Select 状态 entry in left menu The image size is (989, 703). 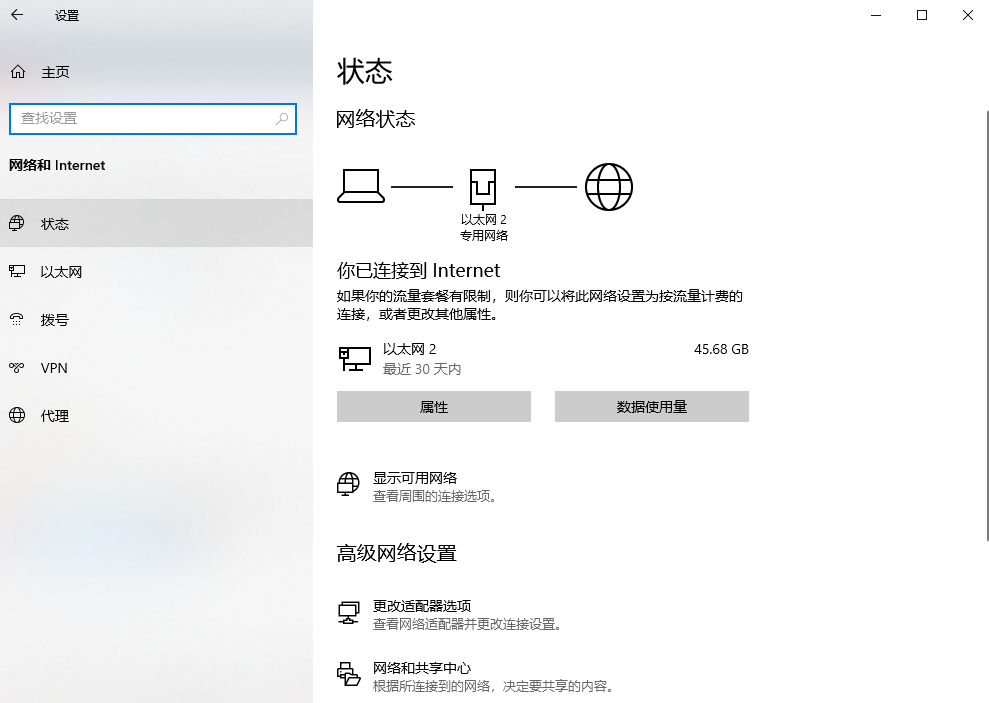tap(55, 224)
